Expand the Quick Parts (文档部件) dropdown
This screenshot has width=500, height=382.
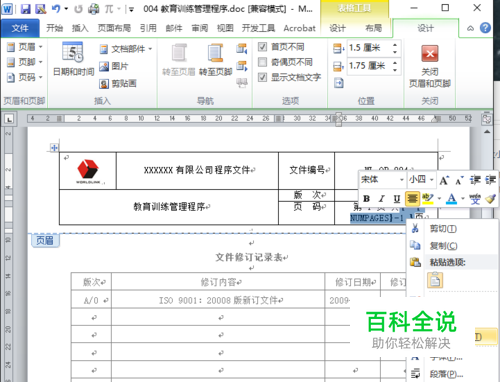point(126,49)
